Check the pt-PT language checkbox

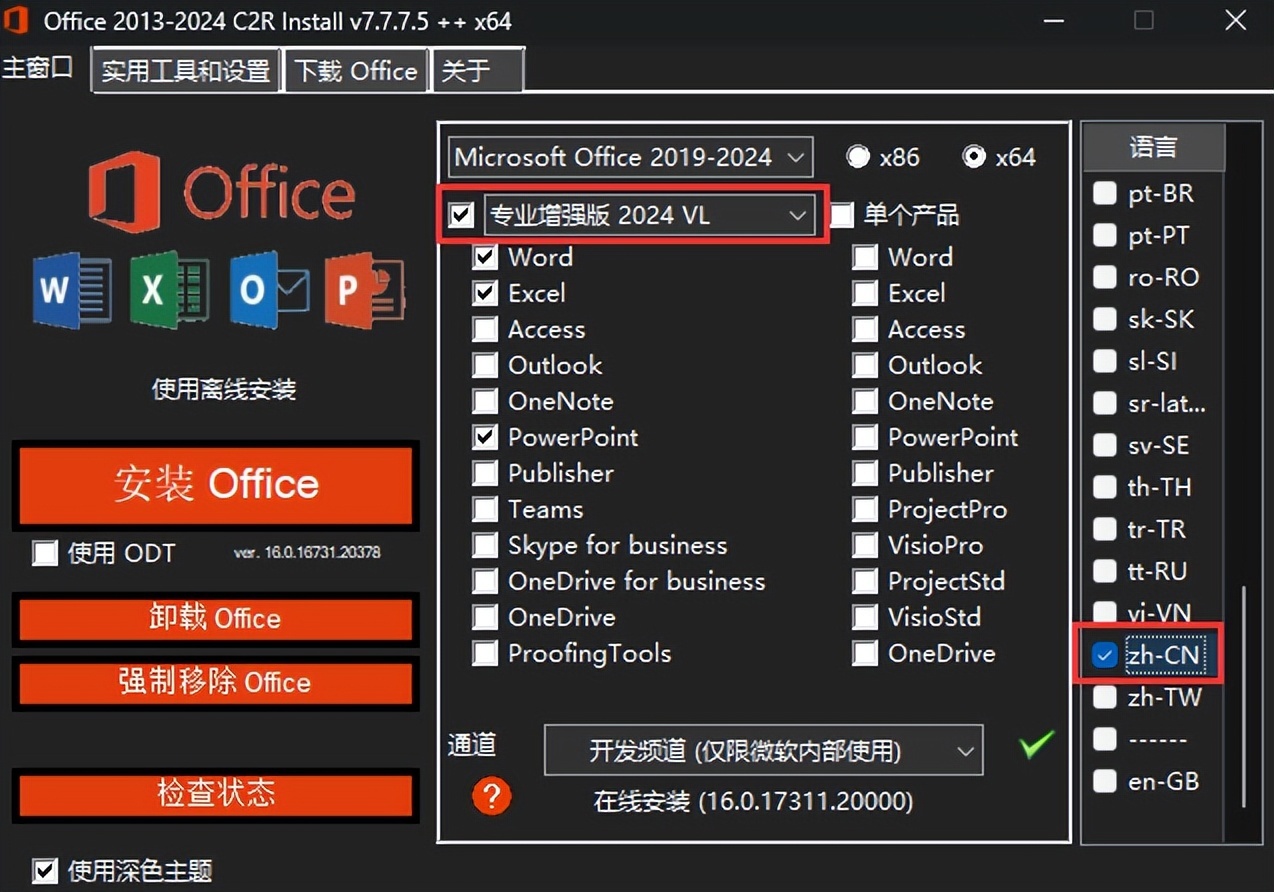(x=1104, y=235)
